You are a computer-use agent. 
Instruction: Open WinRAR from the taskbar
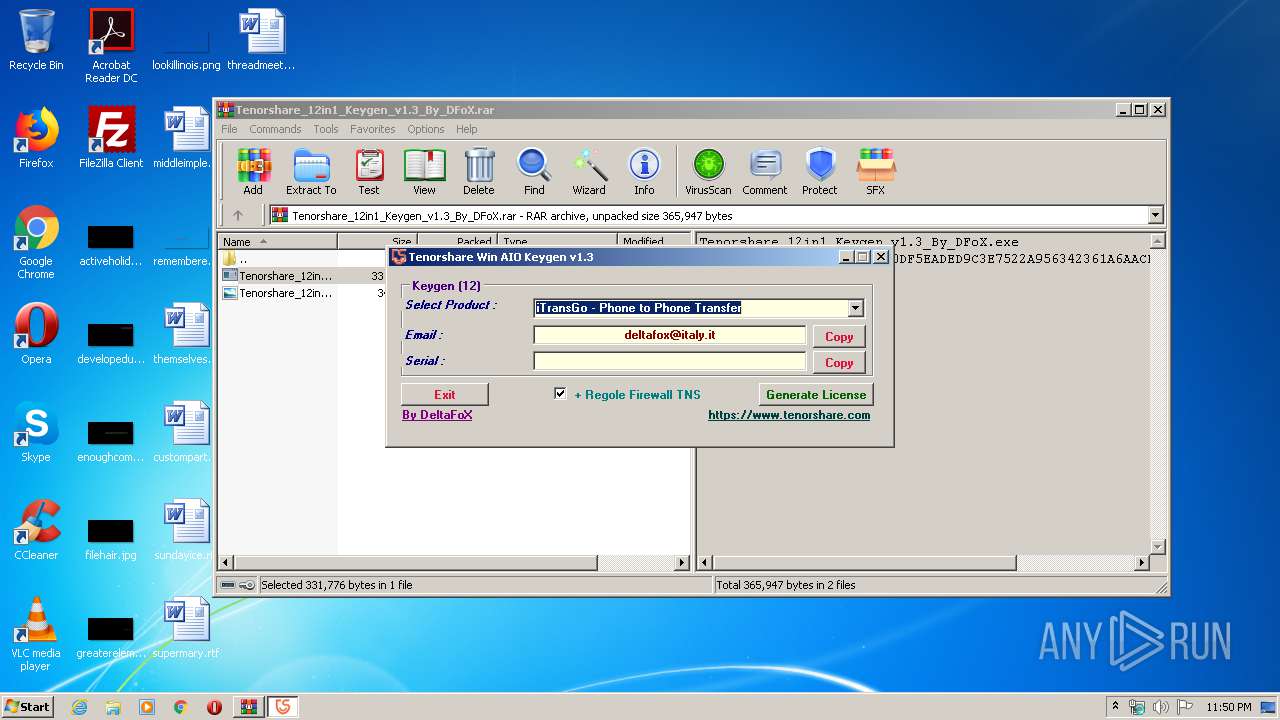tap(248, 707)
